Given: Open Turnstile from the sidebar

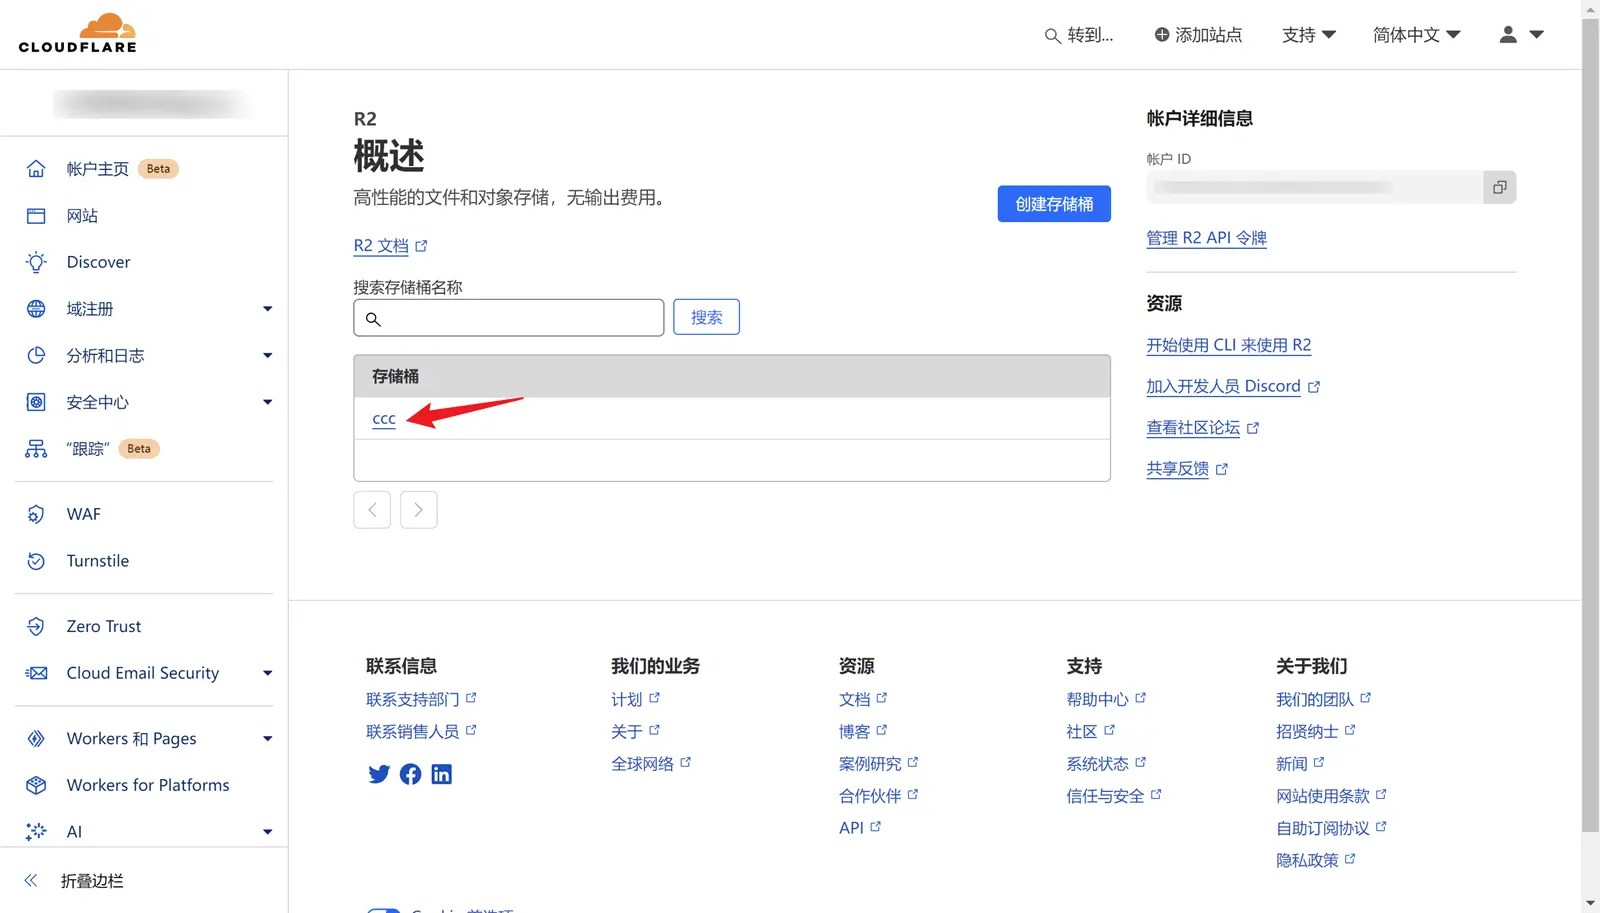Looking at the screenshot, I should pos(98,561).
